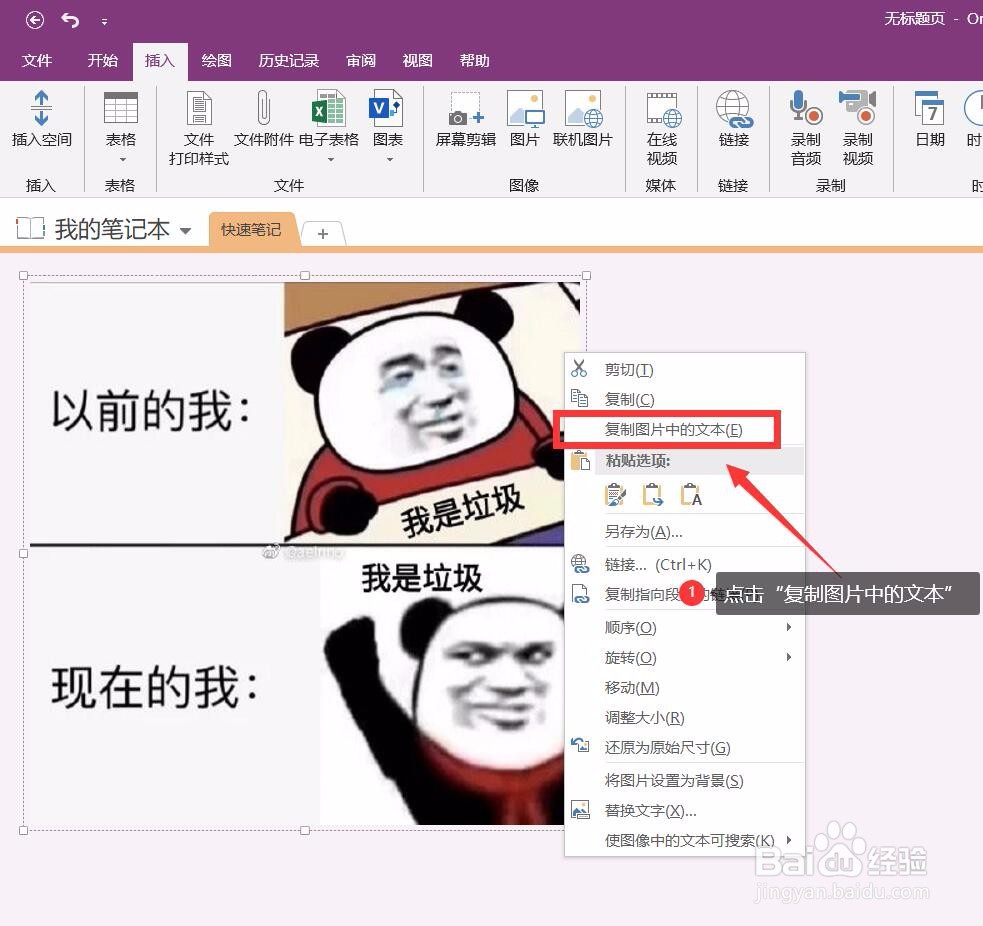Choose the 只保留文本 paste option icon
This screenshot has height=926, width=983.
692,494
